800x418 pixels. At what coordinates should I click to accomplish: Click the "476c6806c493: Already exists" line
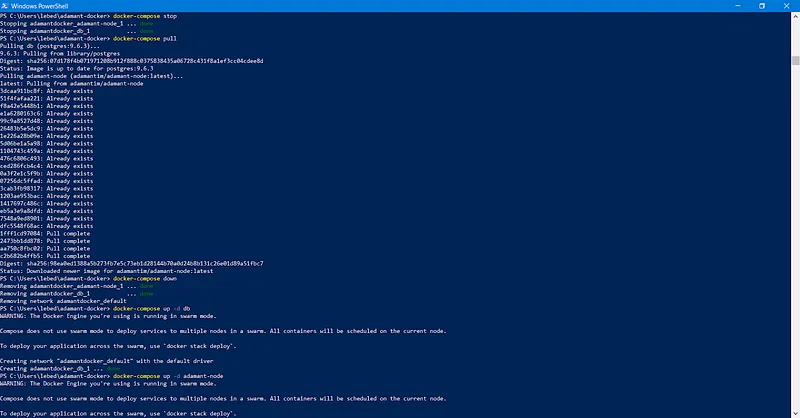point(46,158)
